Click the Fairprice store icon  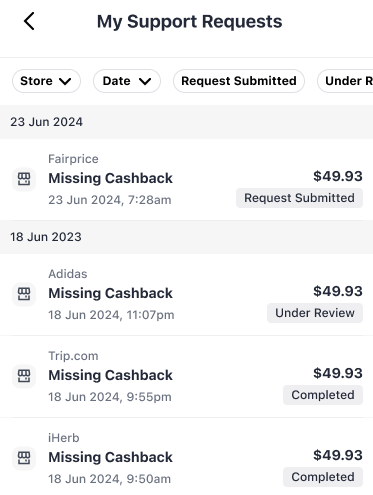click(x=24, y=179)
